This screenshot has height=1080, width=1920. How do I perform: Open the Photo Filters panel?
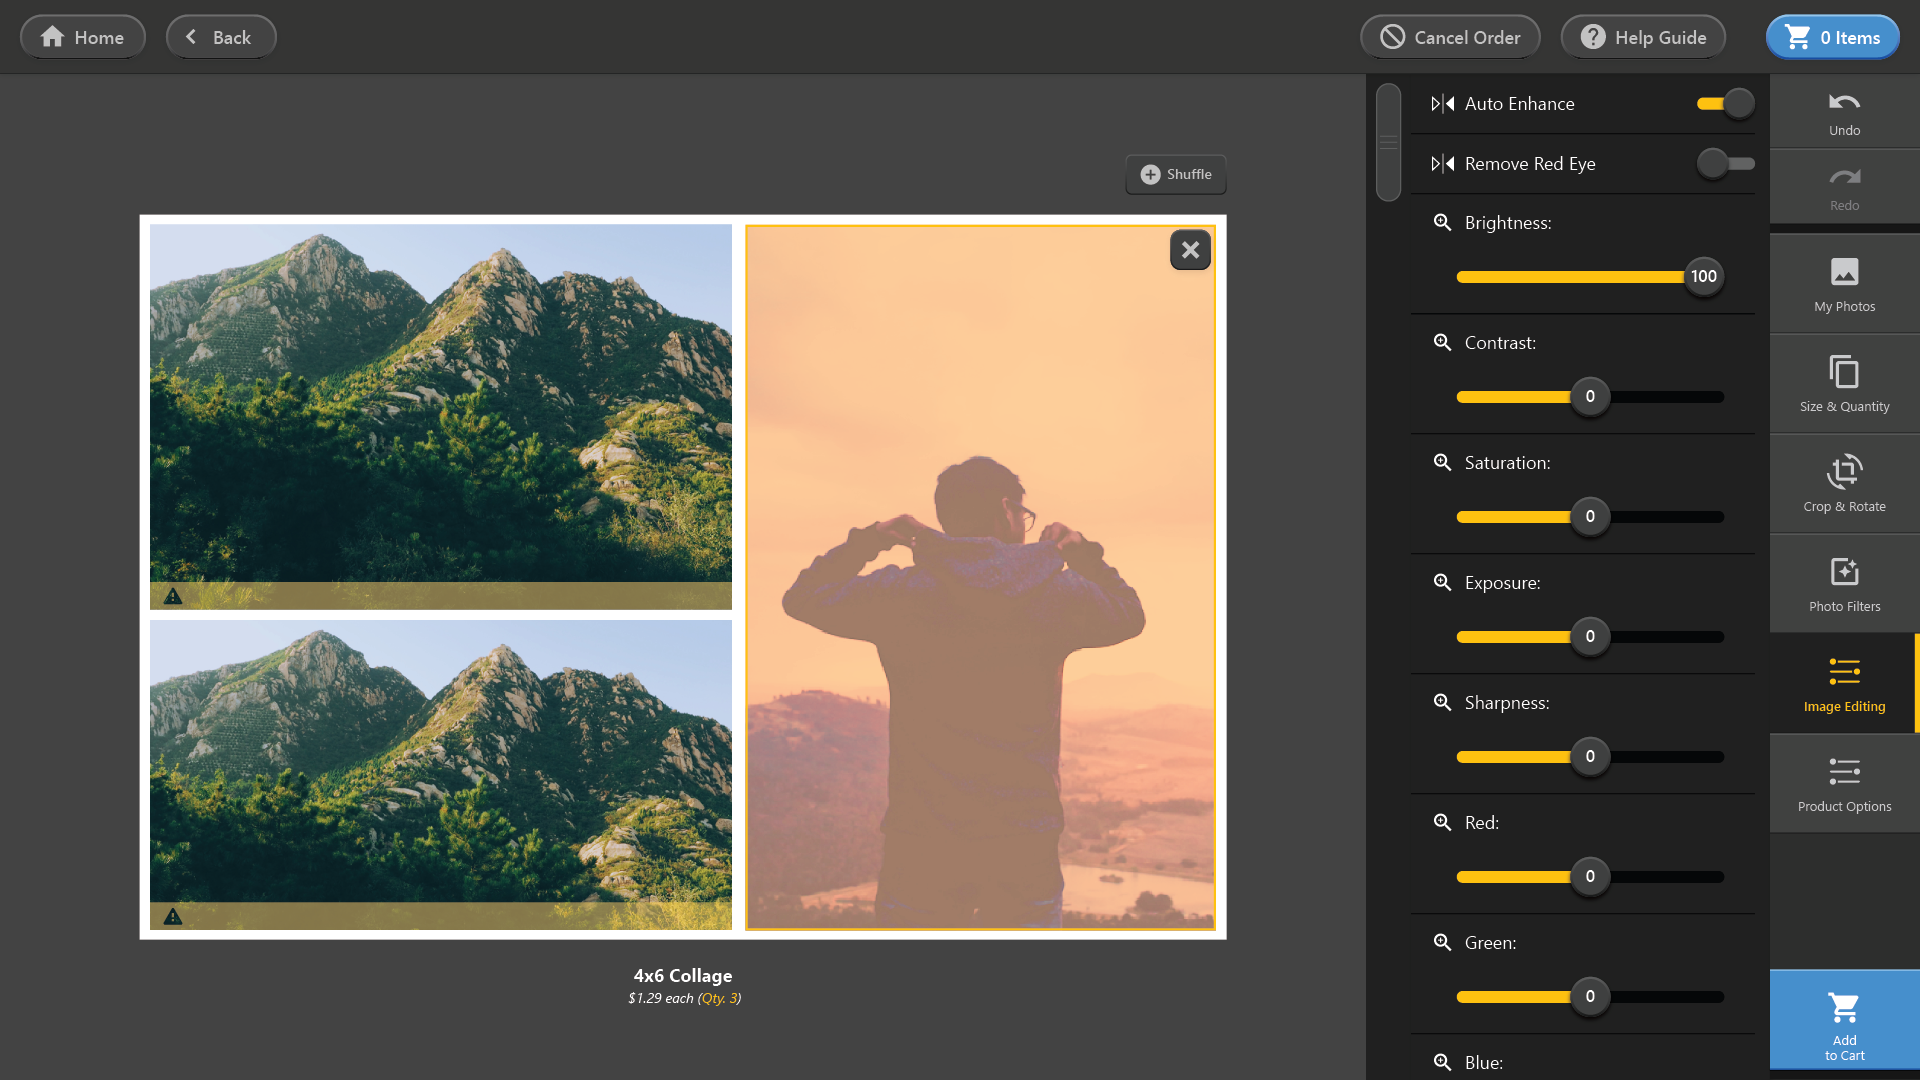(1844, 584)
